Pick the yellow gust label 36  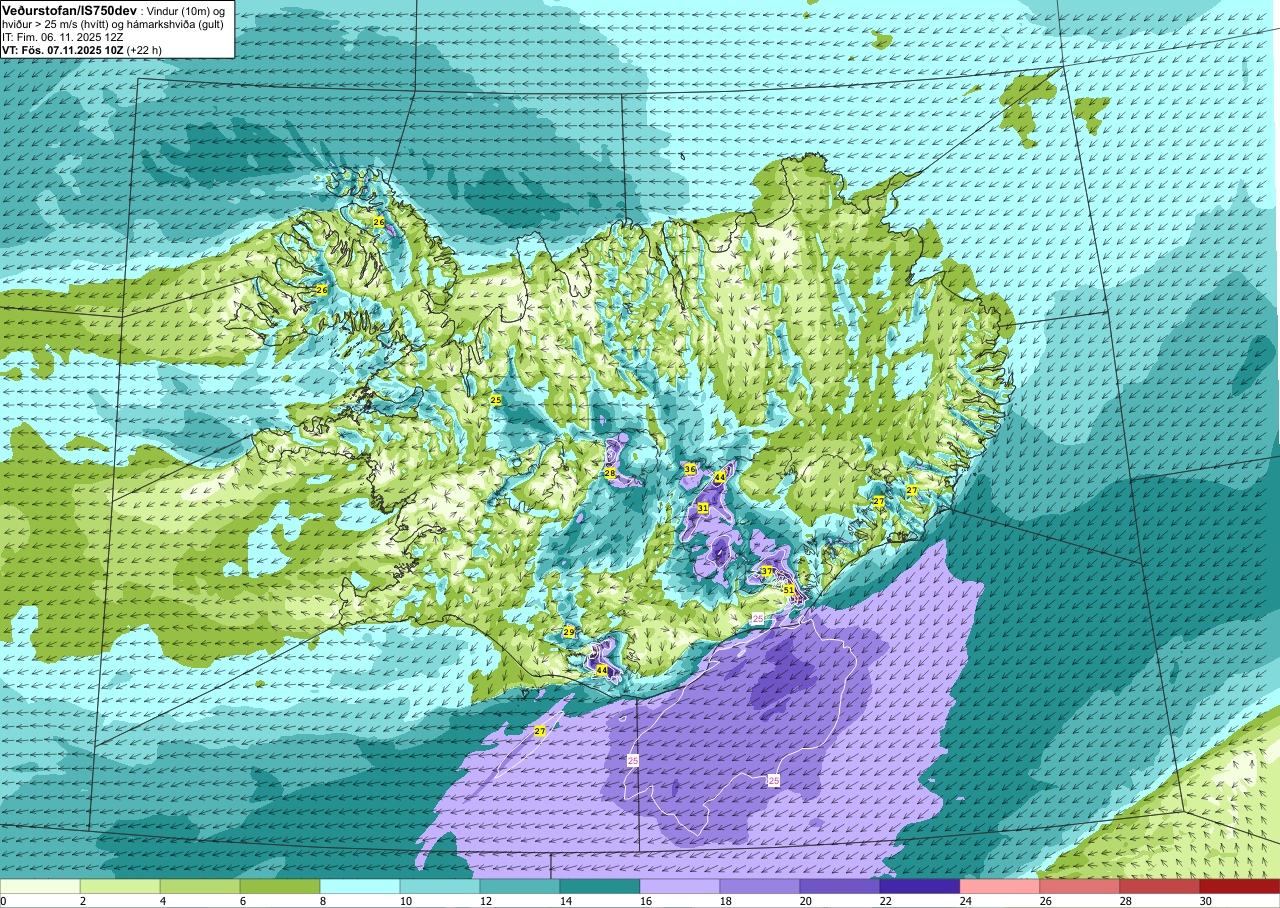click(x=690, y=469)
